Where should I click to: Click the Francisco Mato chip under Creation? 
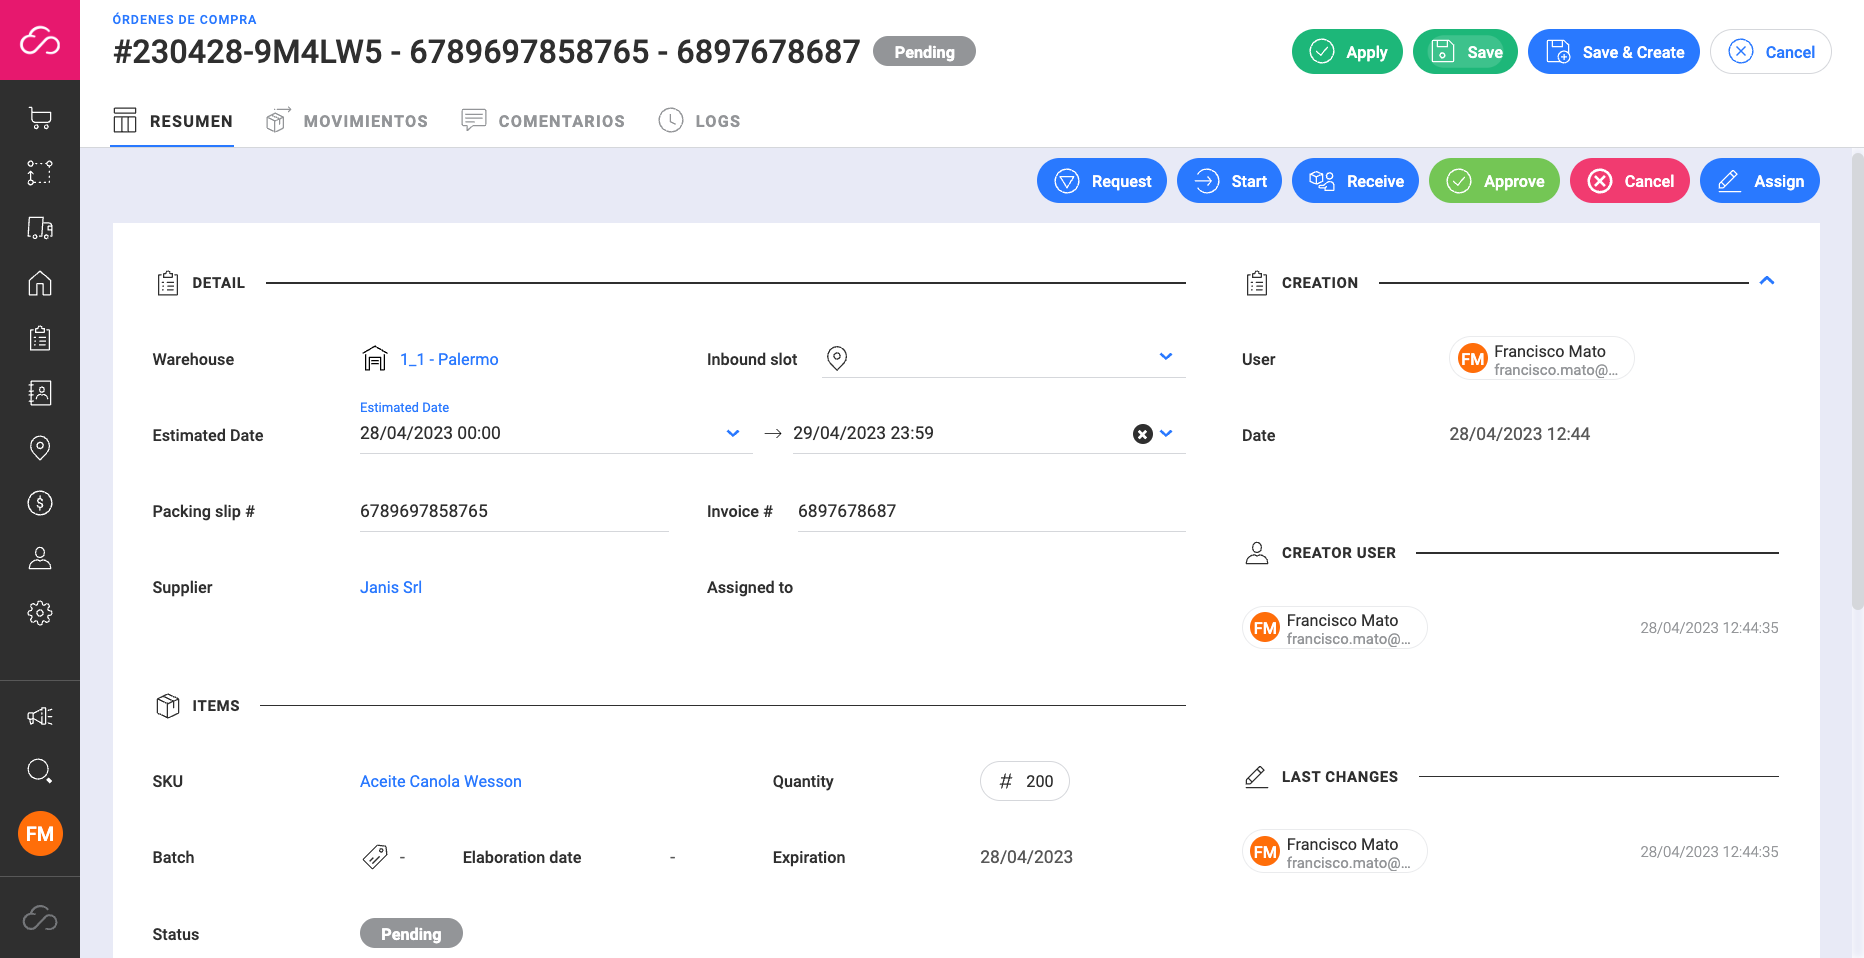[x=1541, y=359]
